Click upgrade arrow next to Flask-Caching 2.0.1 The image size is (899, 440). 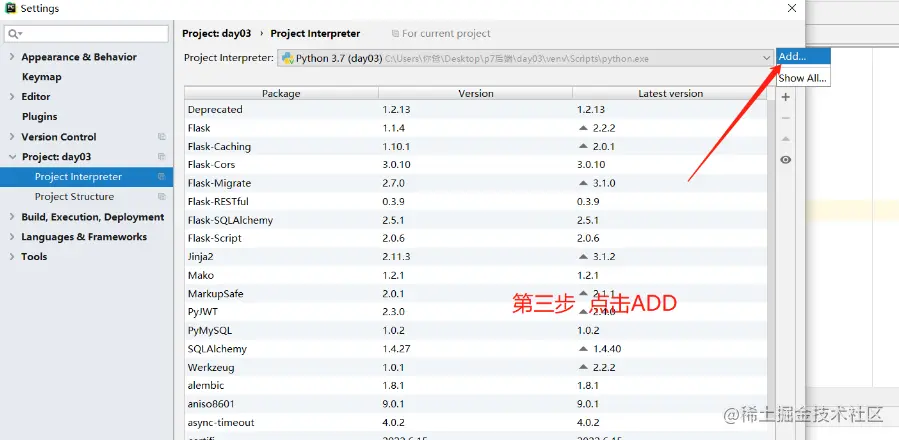point(583,146)
